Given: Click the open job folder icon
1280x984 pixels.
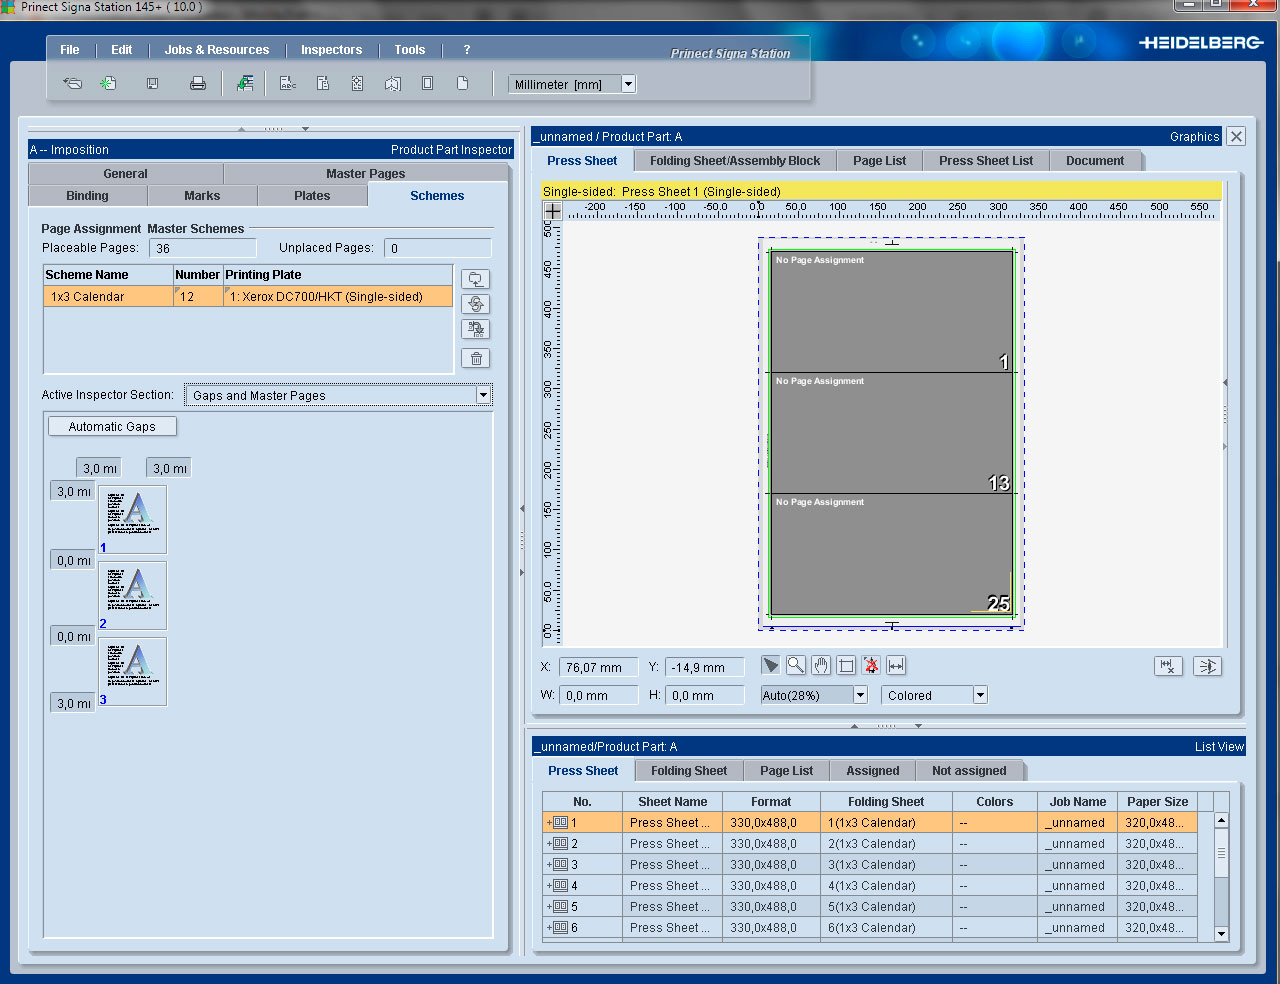Looking at the screenshot, I should (x=72, y=84).
